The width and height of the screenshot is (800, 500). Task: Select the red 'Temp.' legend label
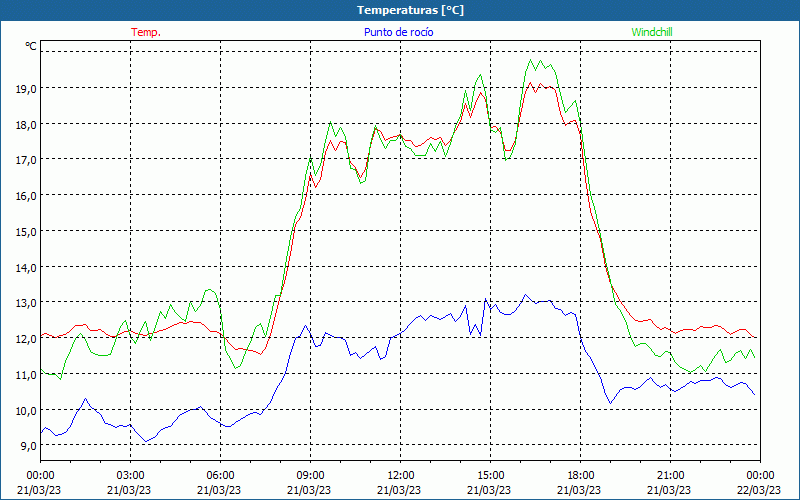146,32
